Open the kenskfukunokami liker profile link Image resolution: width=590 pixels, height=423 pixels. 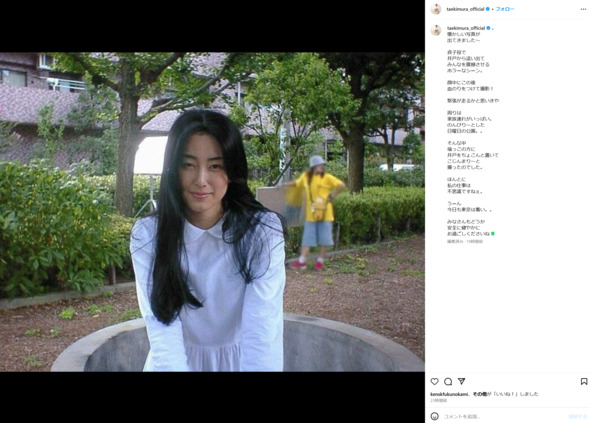click(449, 394)
